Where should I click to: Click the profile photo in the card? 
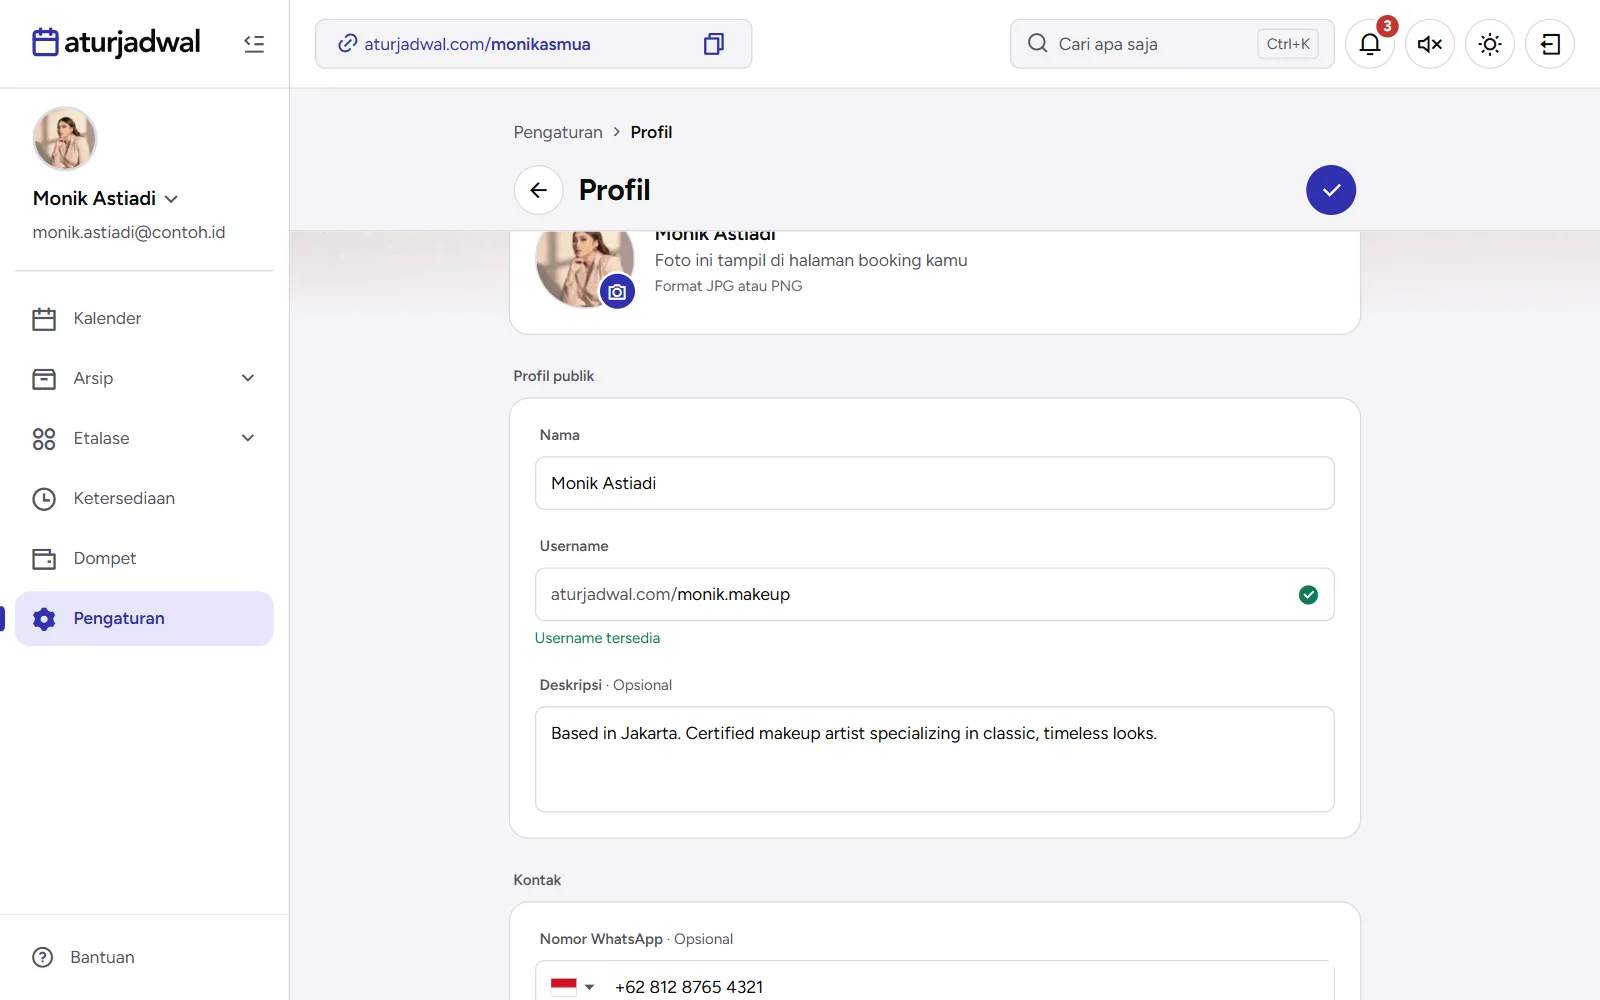click(x=584, y=267)
